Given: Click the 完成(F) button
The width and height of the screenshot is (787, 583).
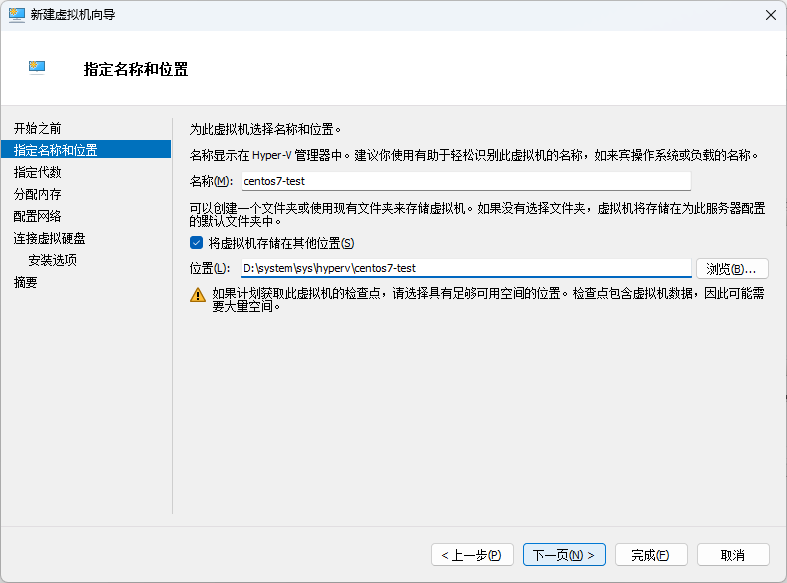Looking at the screenshot, I should point(651,555).
